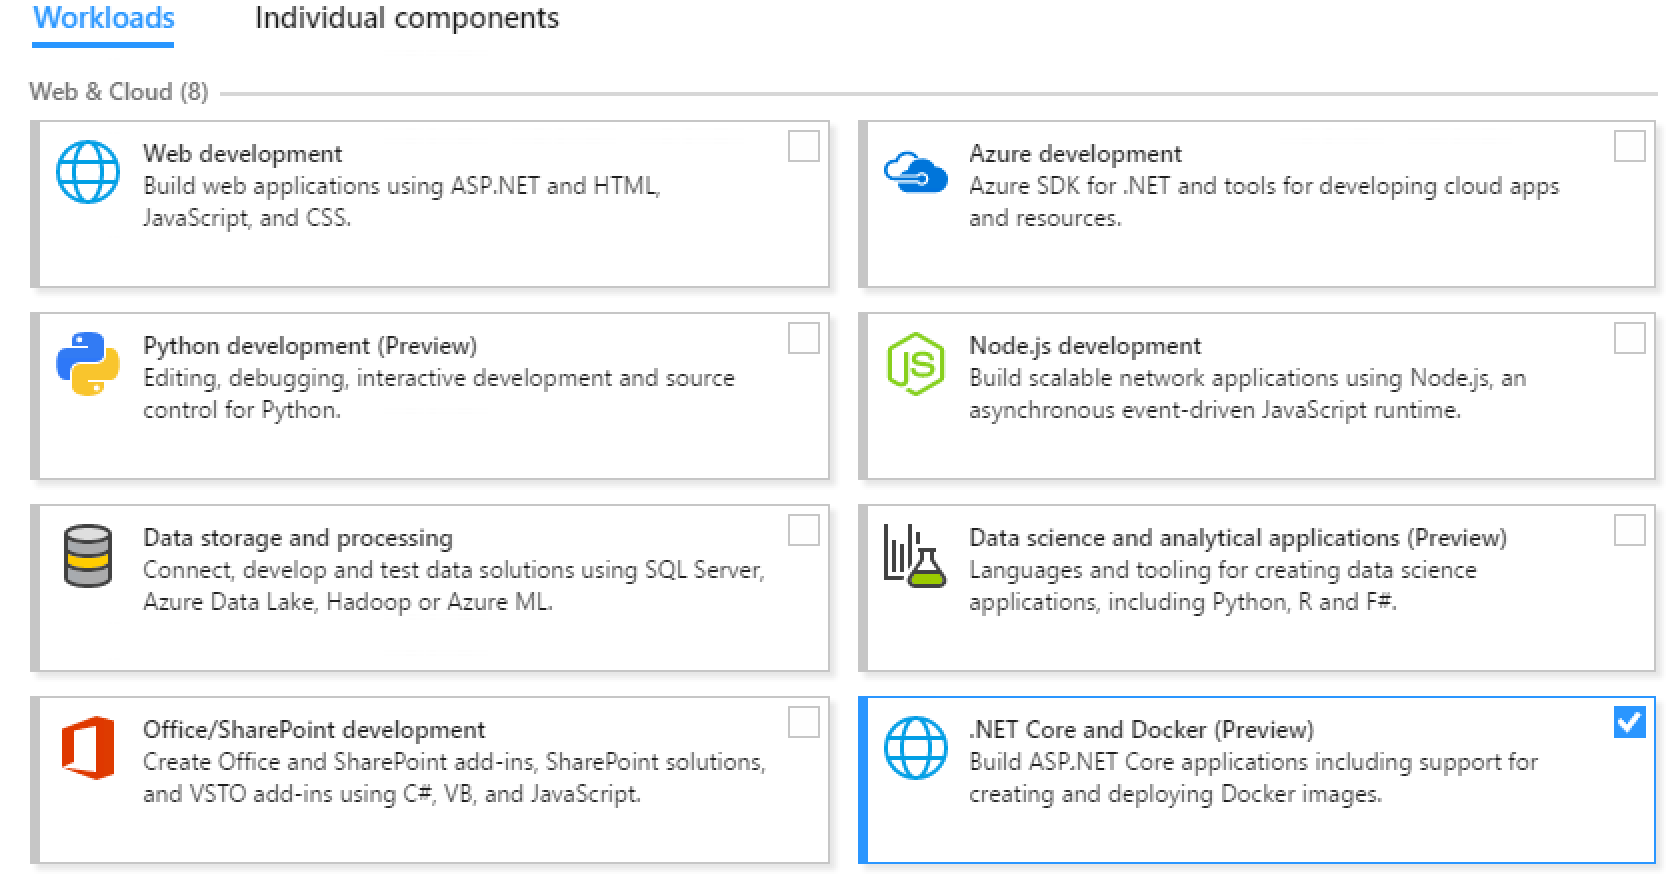Click the Data storage database icon

pyautogui.click(x=87, y=556)
